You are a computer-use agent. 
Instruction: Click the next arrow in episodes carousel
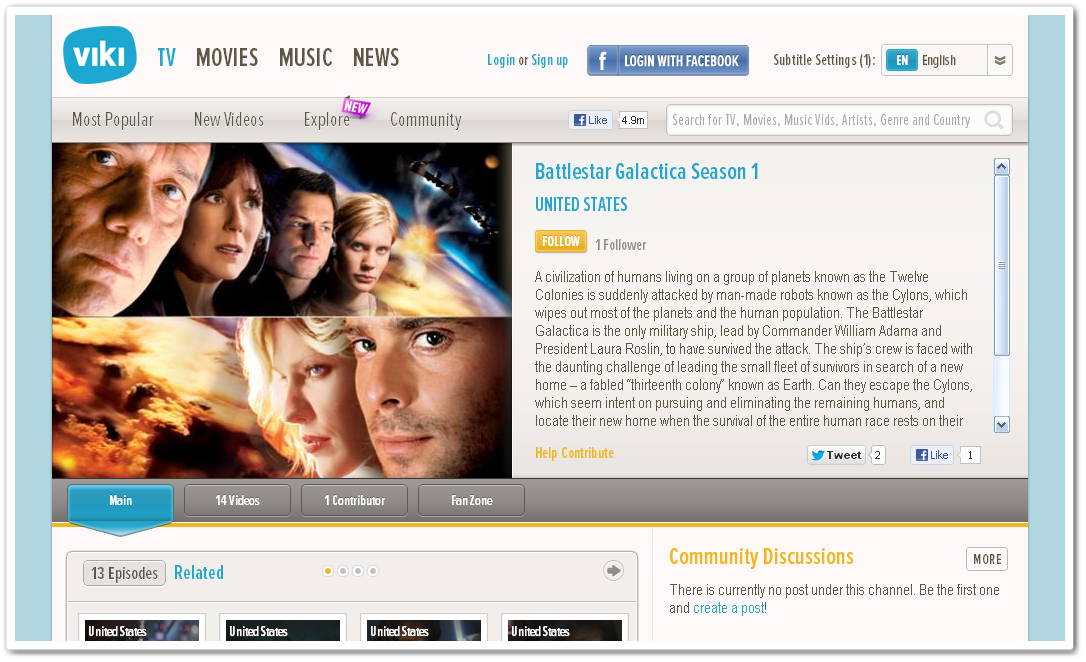coord(613,571)
